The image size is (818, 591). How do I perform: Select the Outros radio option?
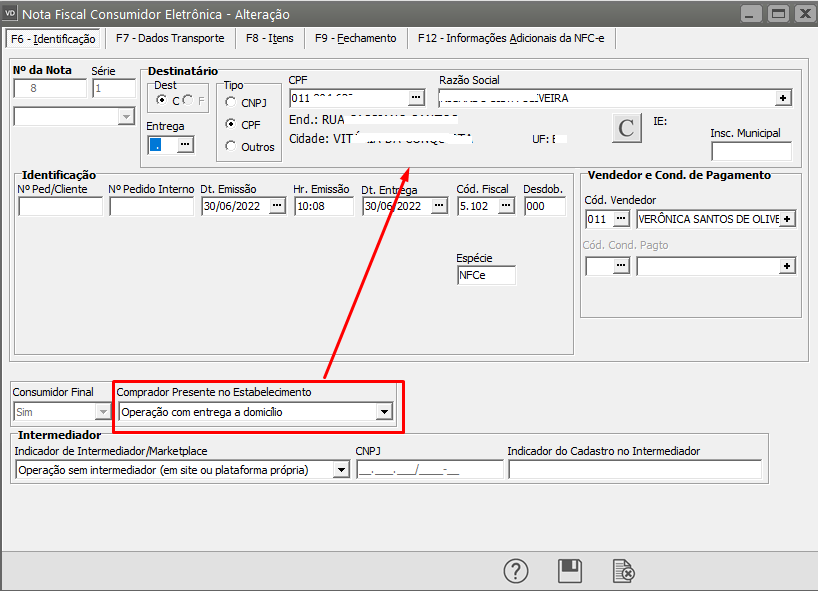(231, 147)
